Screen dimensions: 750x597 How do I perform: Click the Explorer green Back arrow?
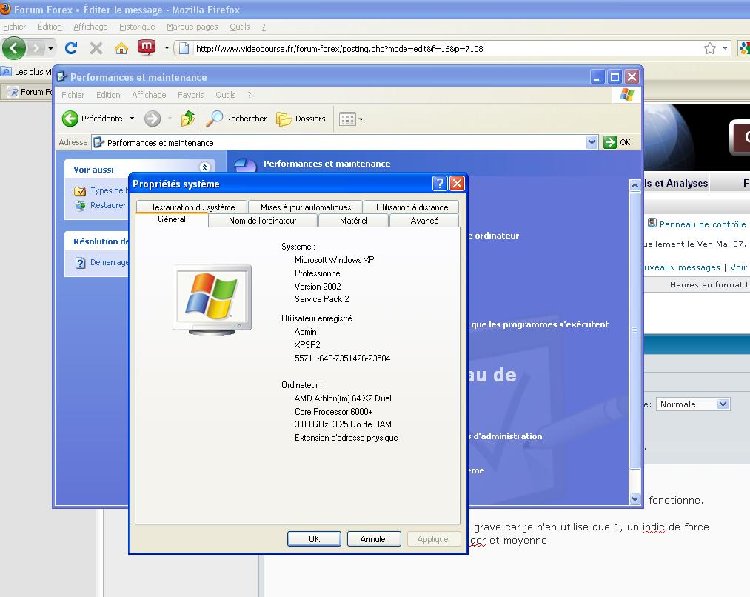71,119
